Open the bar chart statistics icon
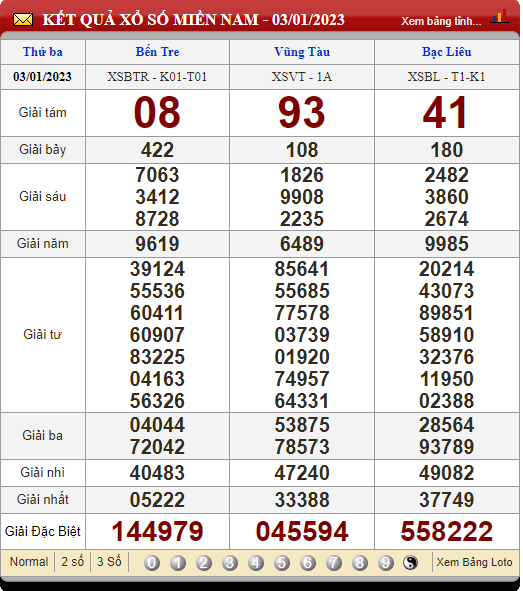Viewport: 523px width, 591px height. pos(499,17)
